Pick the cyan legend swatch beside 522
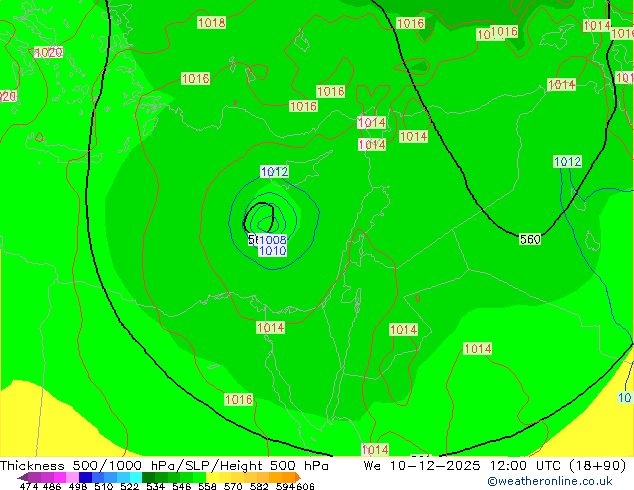Viewport: 634px width, 490px height. point(136,477)
